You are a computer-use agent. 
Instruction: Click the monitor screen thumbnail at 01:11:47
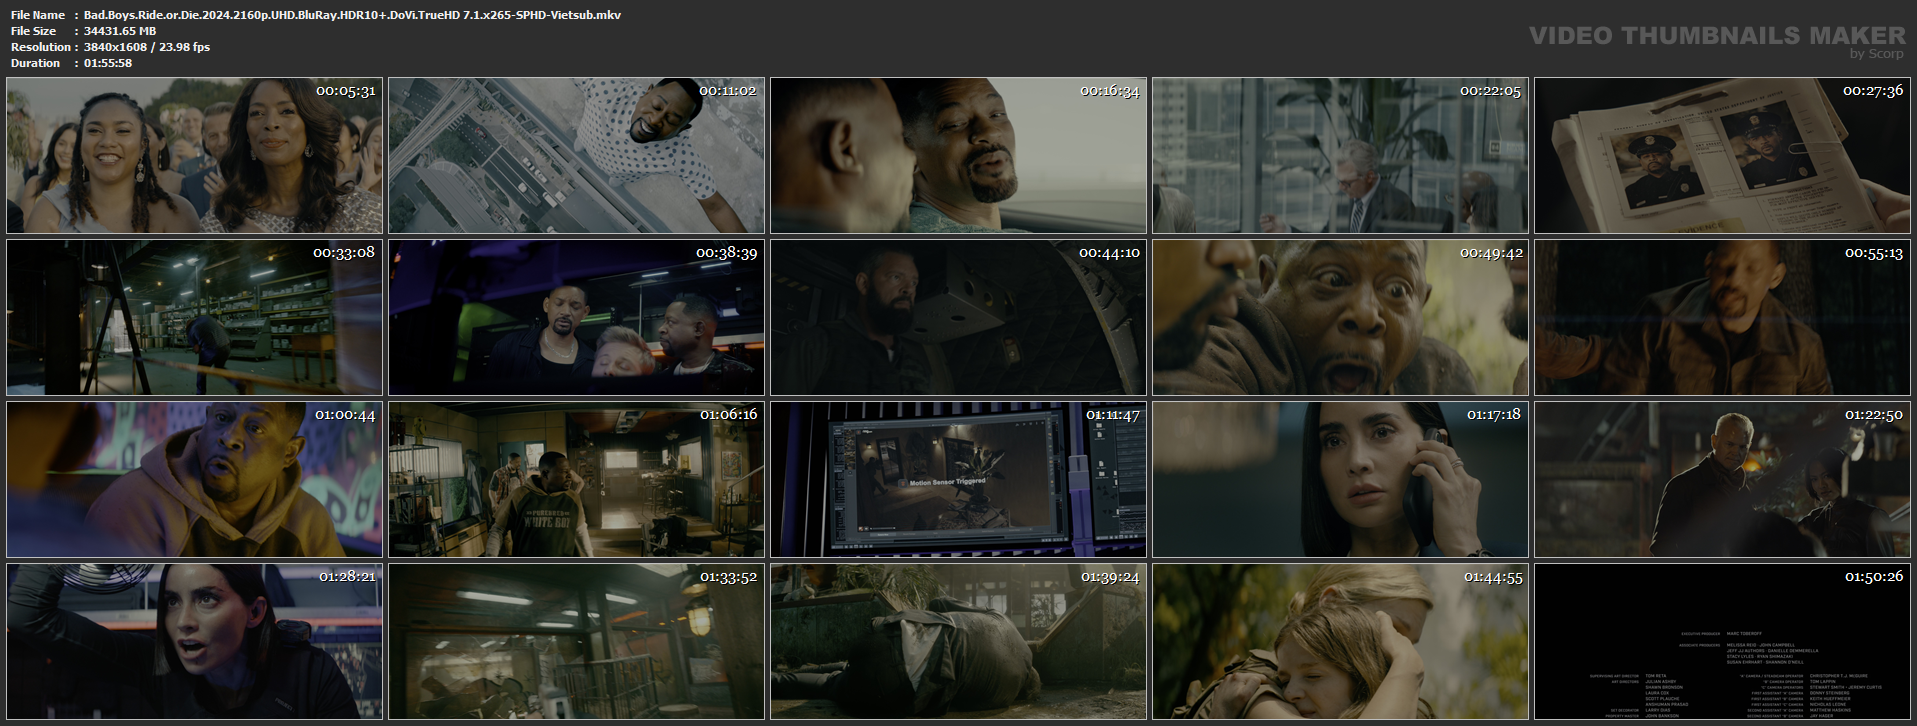[x=958, y=479]
